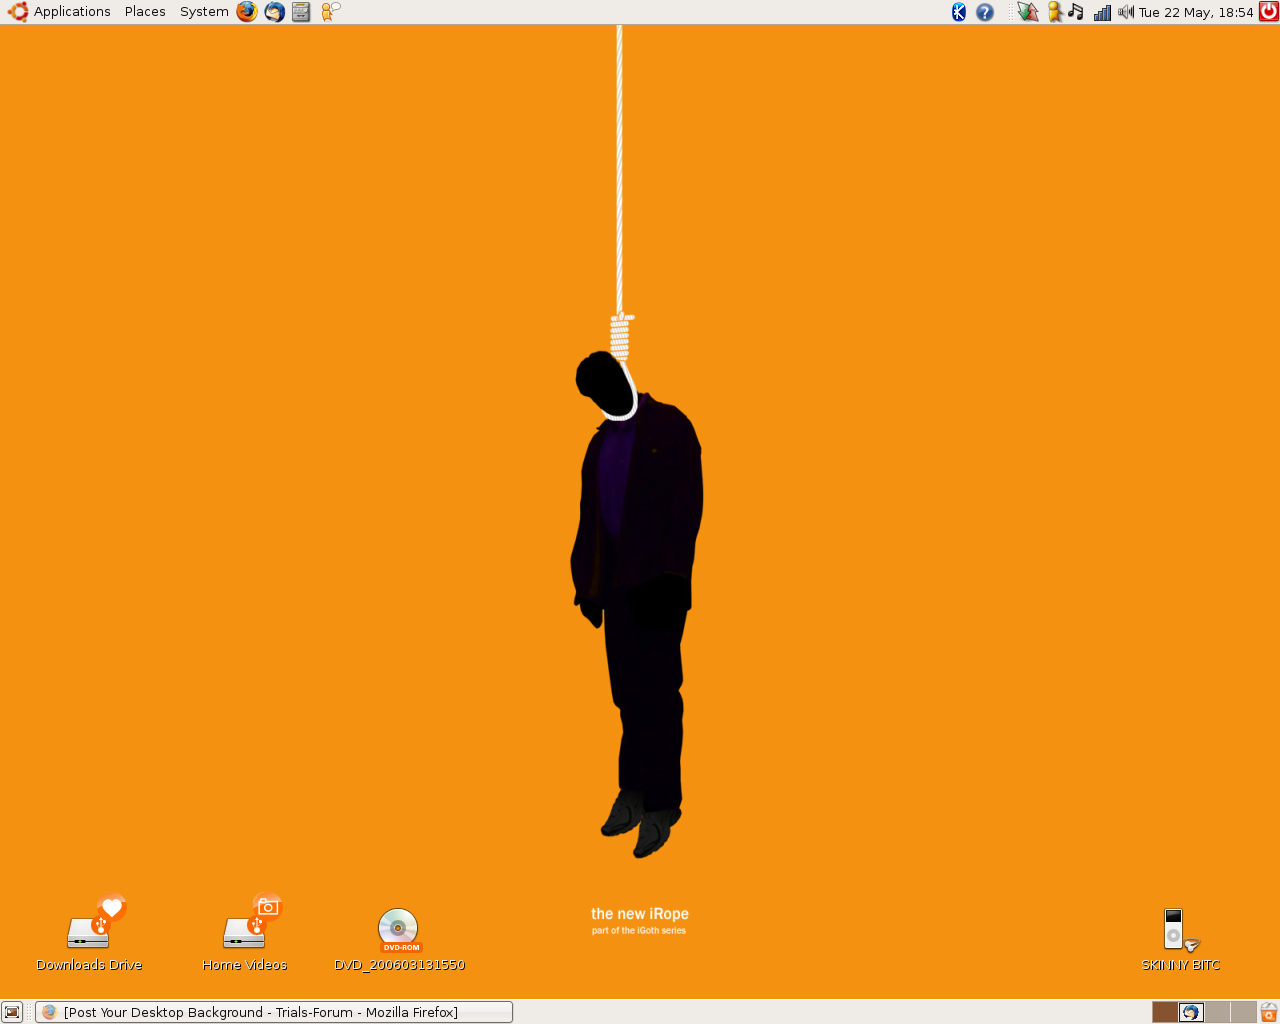Click the yellow buddy messenger tray icon
Viewport: 1280px width, 1024px height.
(1054, 12)
